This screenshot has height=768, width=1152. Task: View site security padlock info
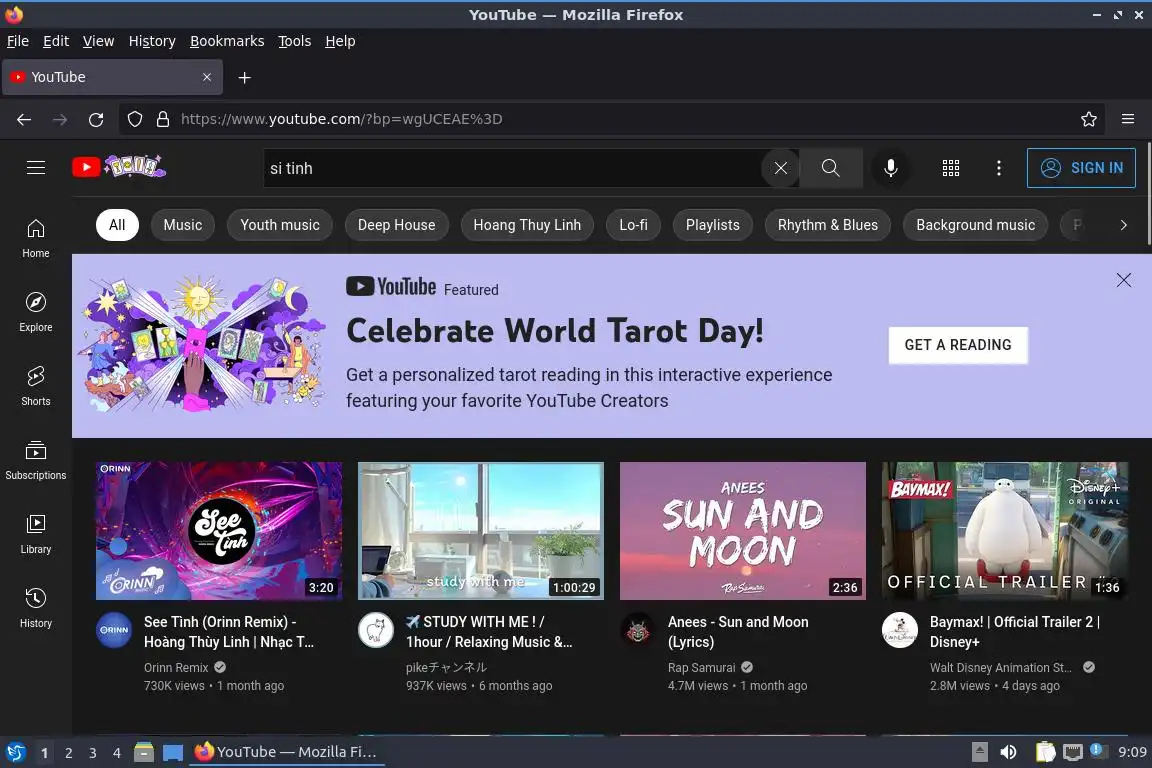tap(163, 119)
